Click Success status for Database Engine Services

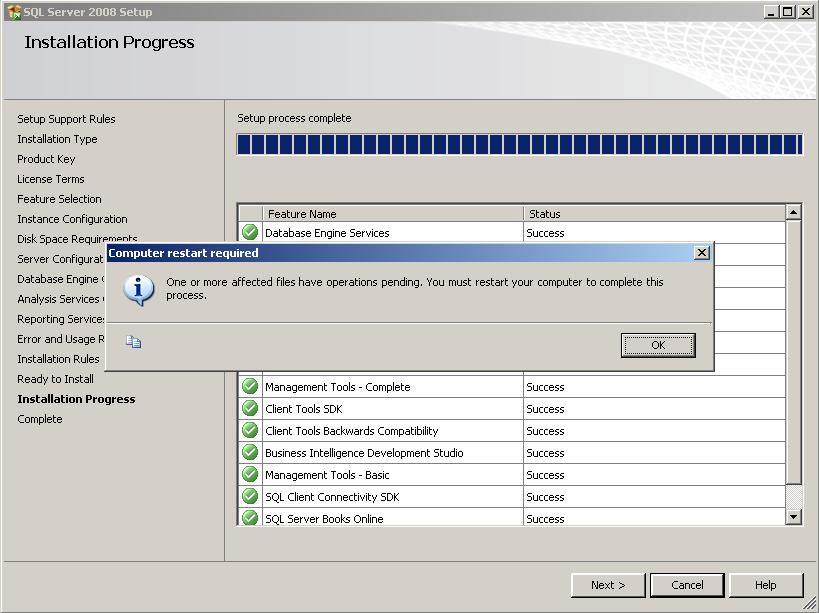click(x=545, y=233)
